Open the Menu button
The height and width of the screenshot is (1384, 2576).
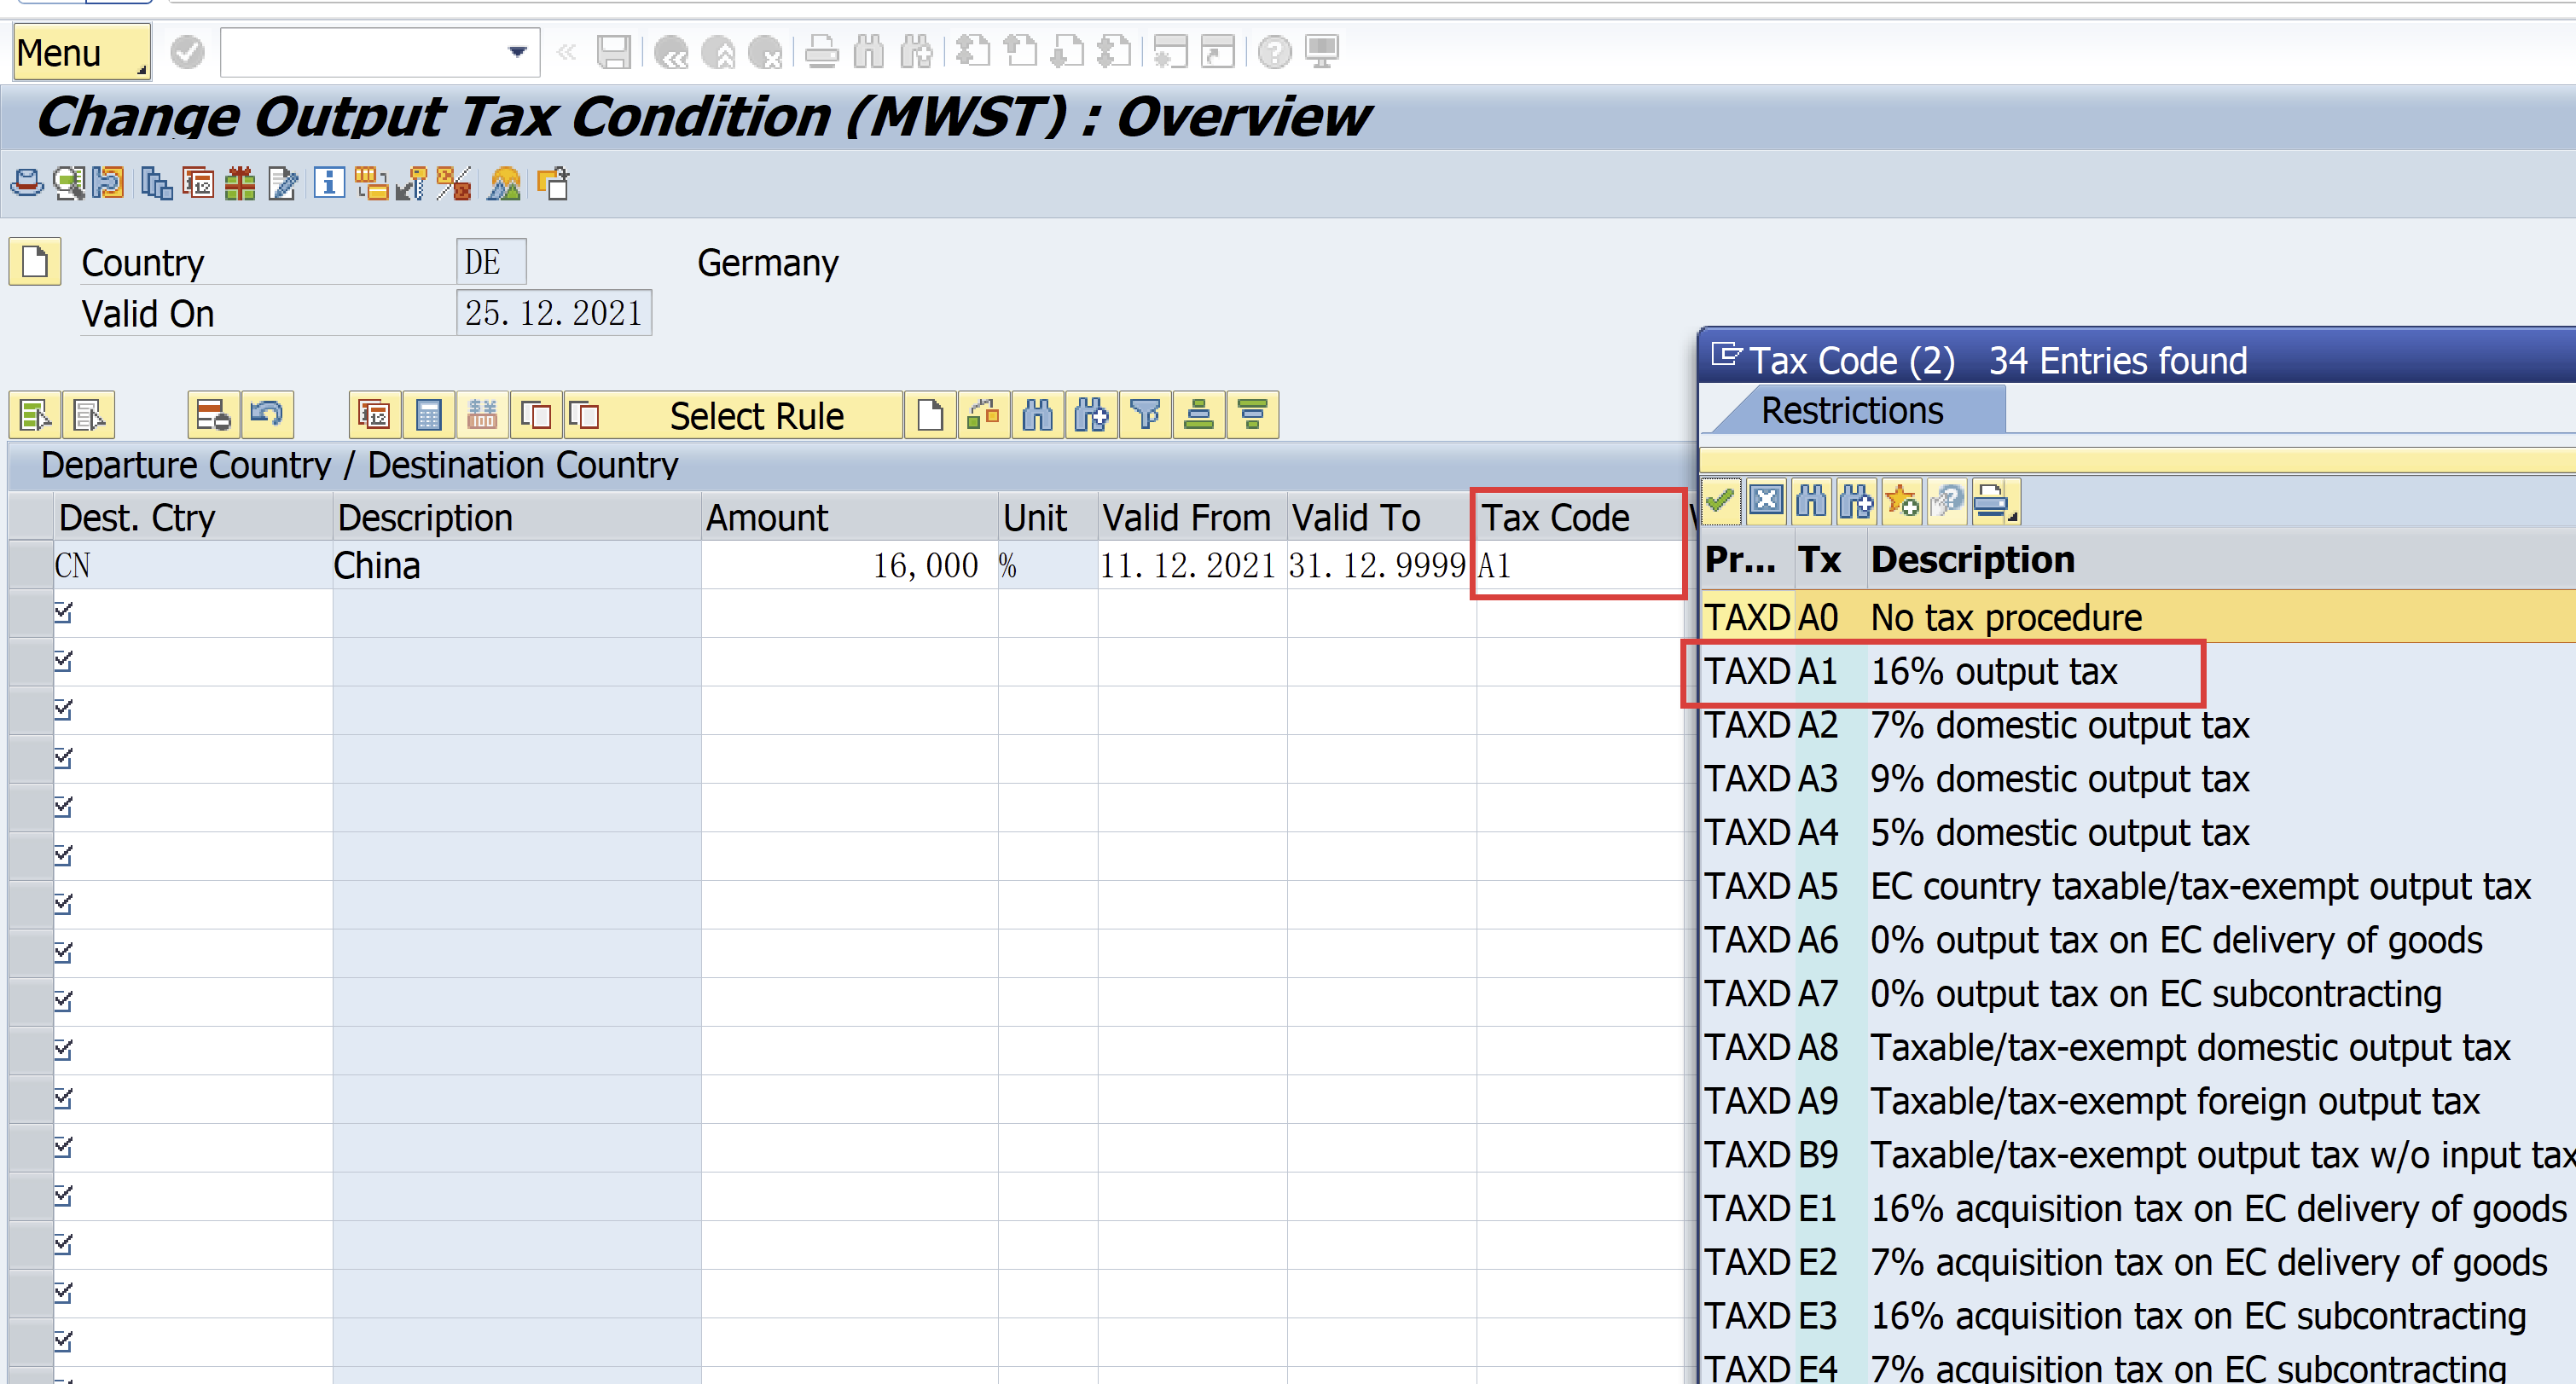[81, 52]
